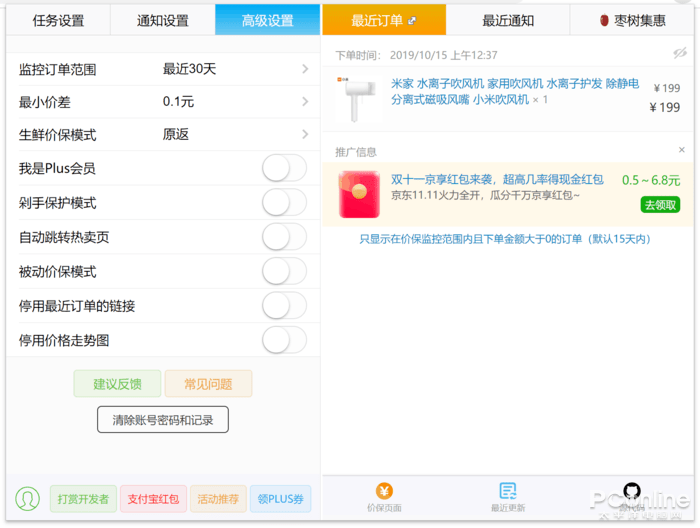Click the 监控订单范围 label

point(58,70)
